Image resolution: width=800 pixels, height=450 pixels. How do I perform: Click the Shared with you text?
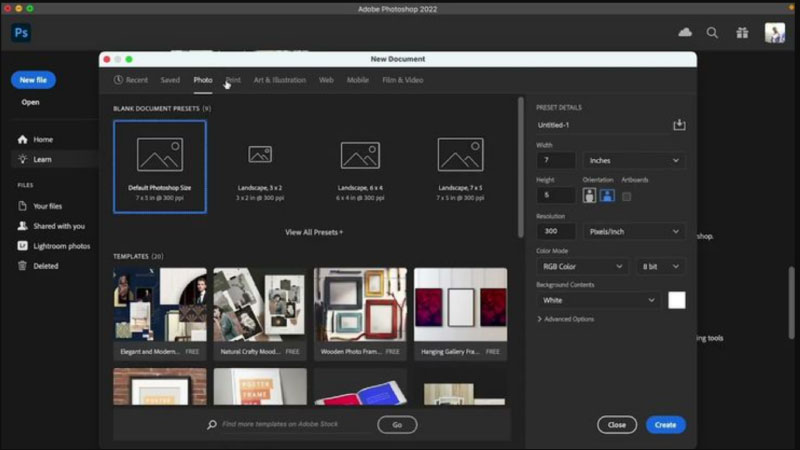click(59, 226)
